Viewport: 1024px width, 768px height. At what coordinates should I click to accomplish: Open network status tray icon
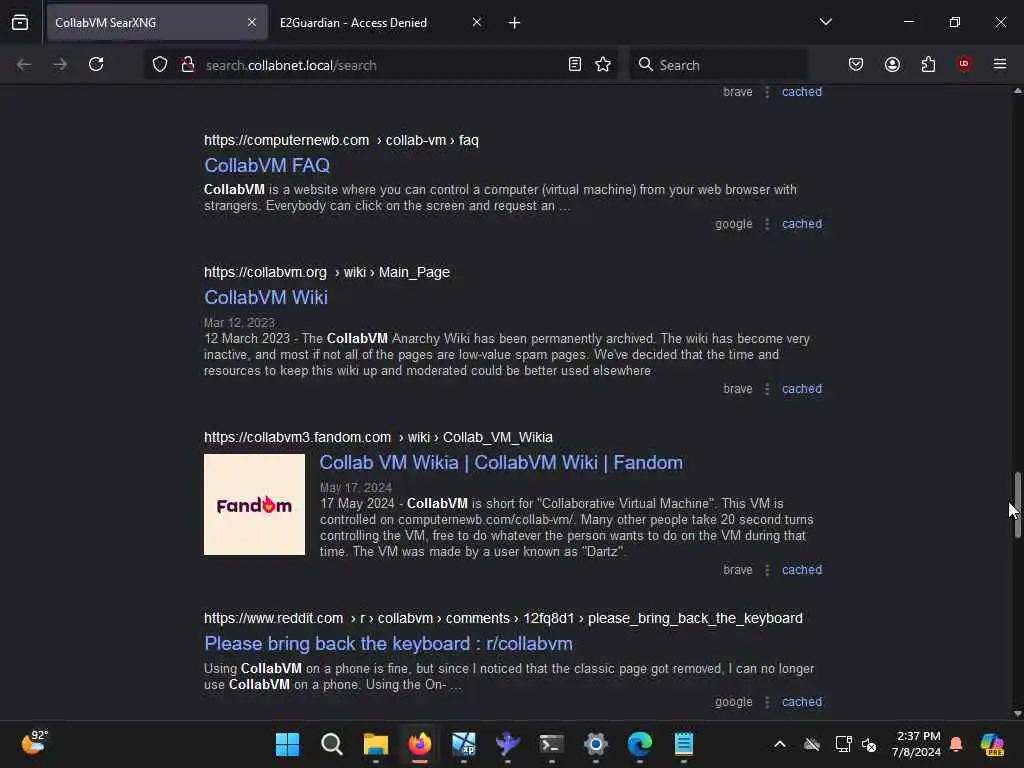coord(843,744)
